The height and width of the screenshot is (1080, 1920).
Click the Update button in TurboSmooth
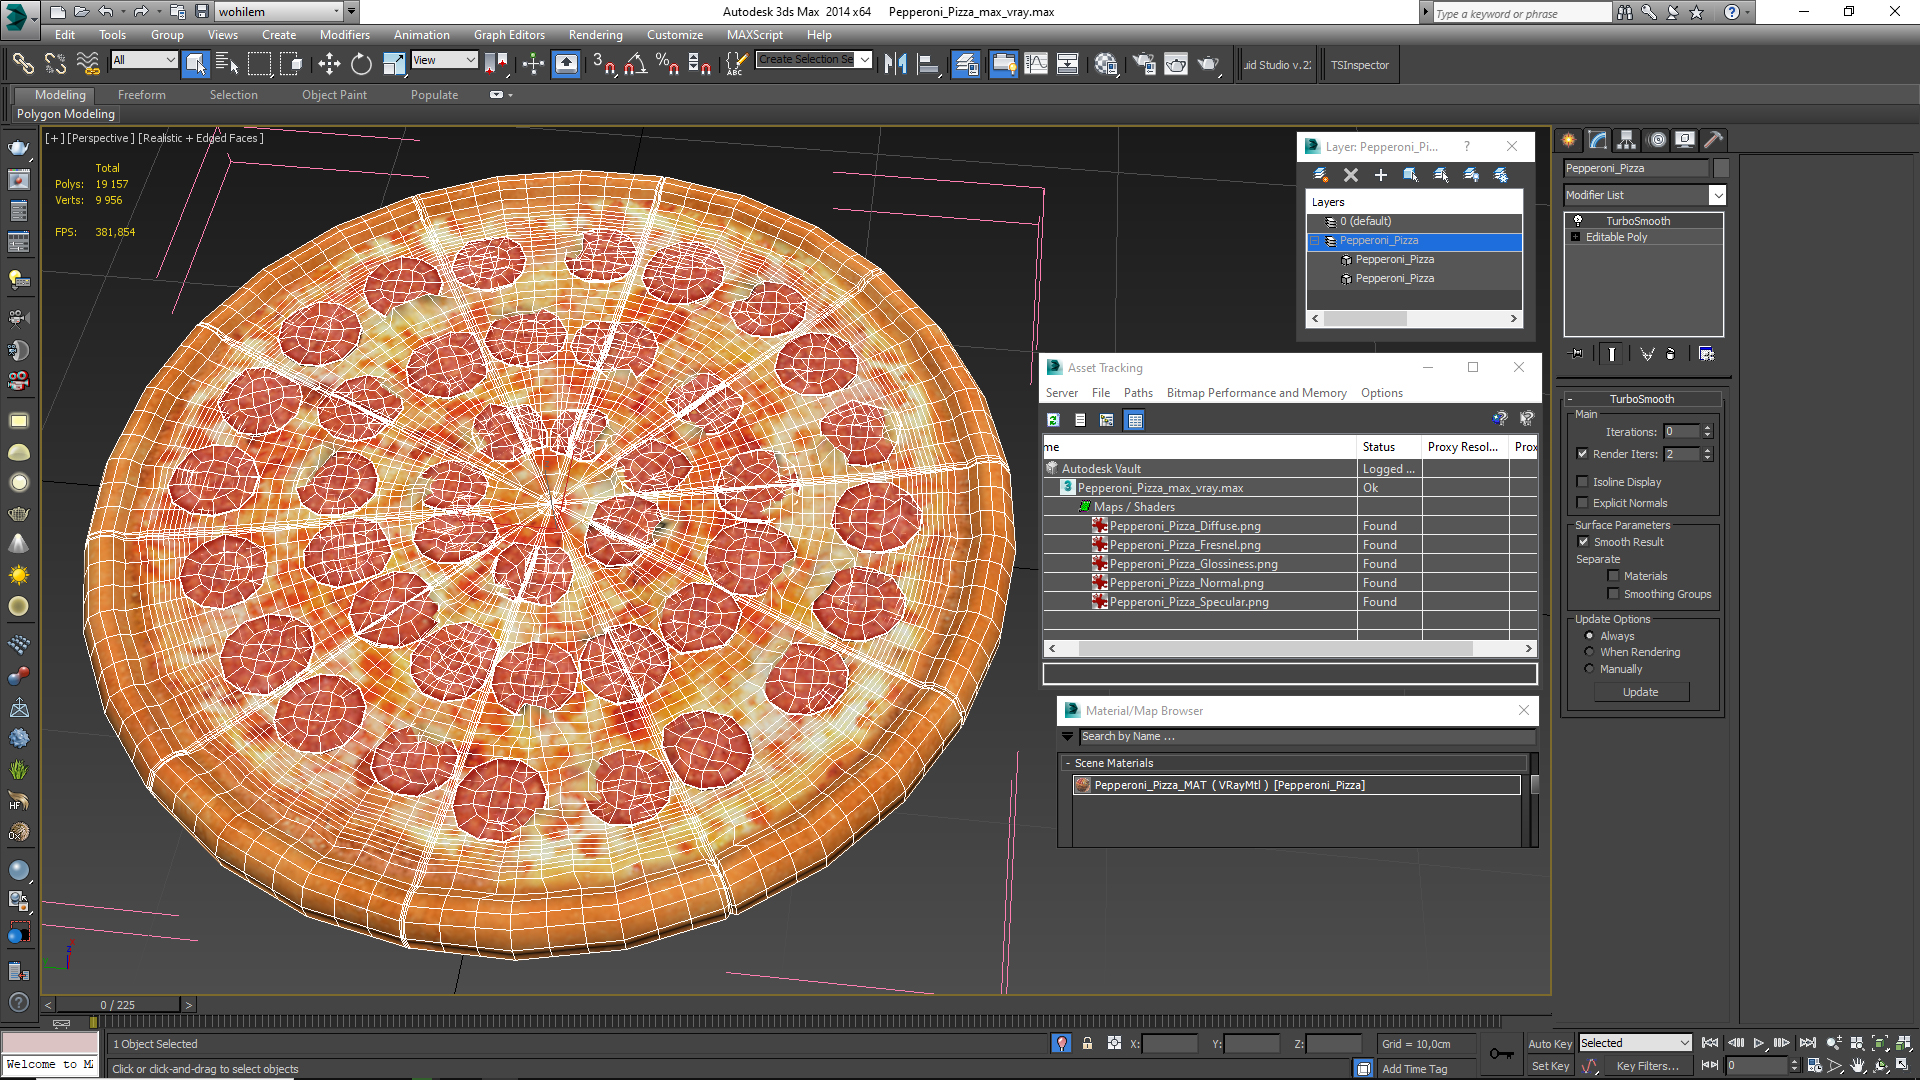coord(1640,692)
